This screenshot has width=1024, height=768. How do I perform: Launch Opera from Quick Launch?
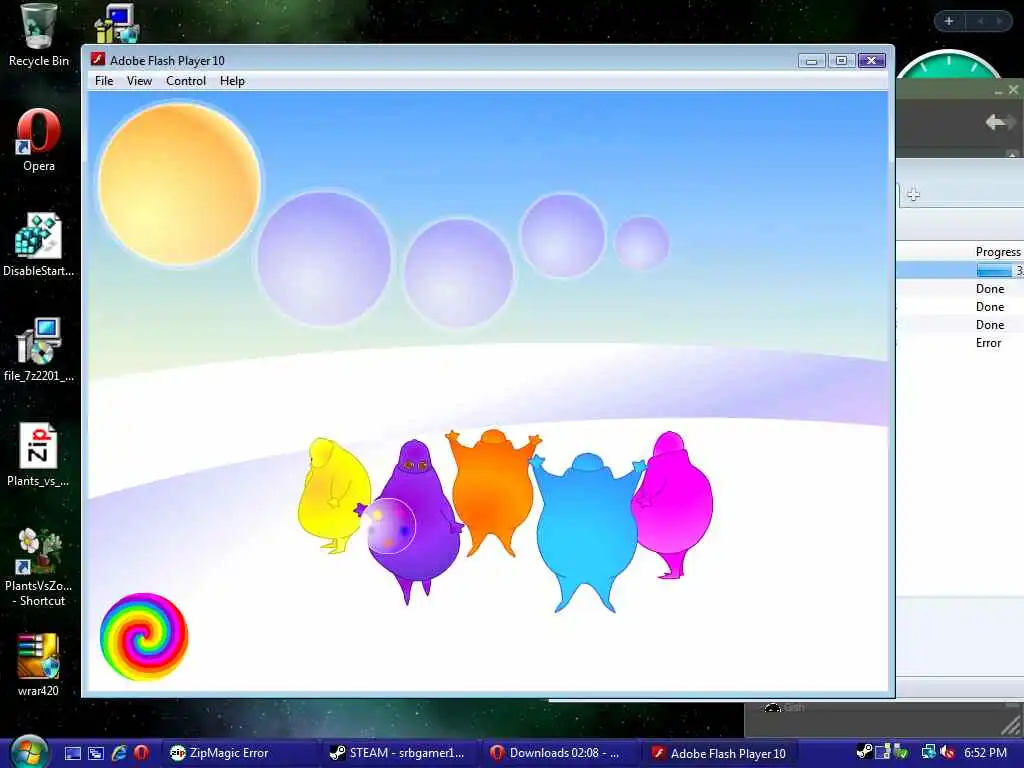point(141,753)
